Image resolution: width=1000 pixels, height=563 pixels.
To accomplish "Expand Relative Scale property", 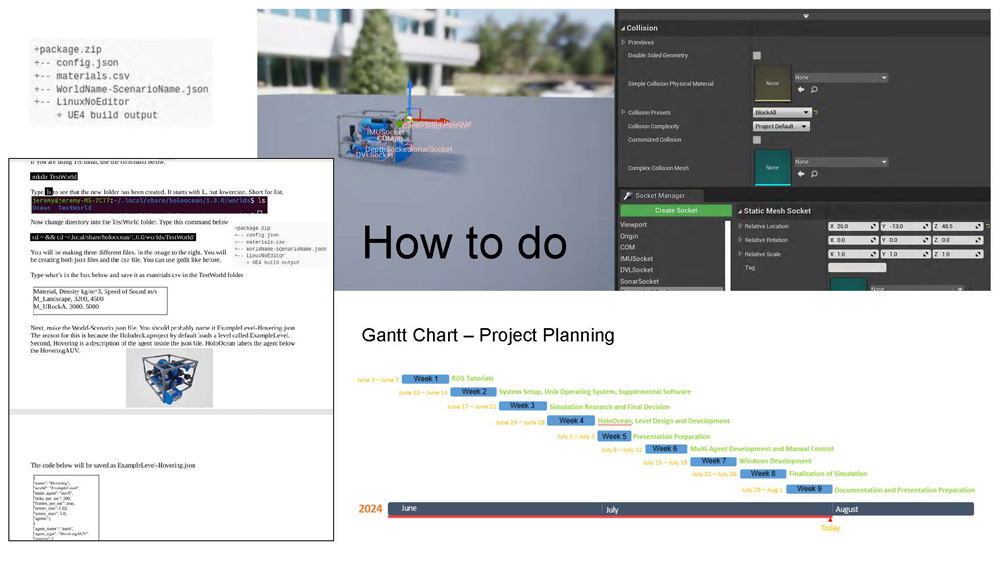I will click(x=740, y=254).
